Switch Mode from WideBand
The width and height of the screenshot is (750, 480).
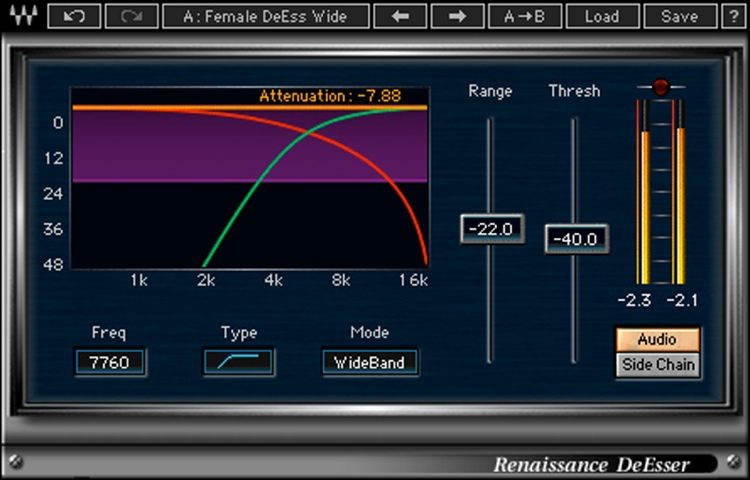coord(370,362)
